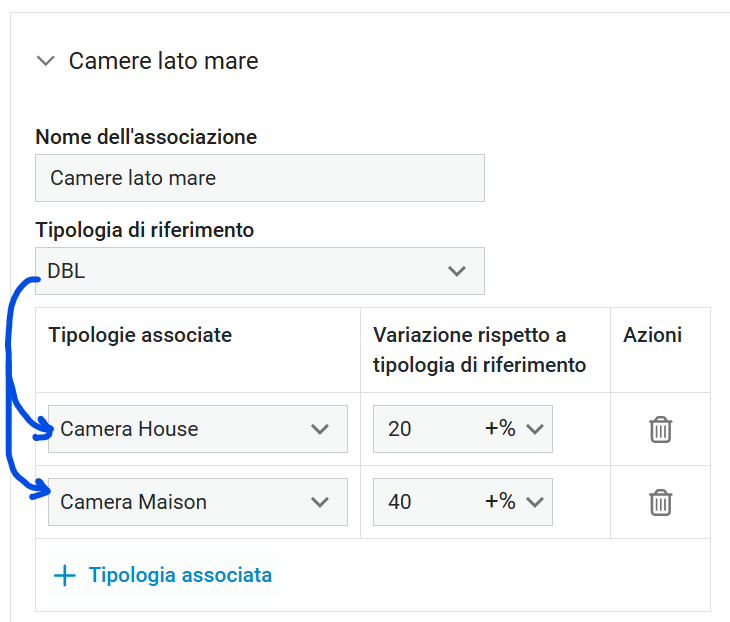Click the chevron arrow in DBL dropdown
The width and height of the screenshot is (730, 622).
click(x=457, y=271)
